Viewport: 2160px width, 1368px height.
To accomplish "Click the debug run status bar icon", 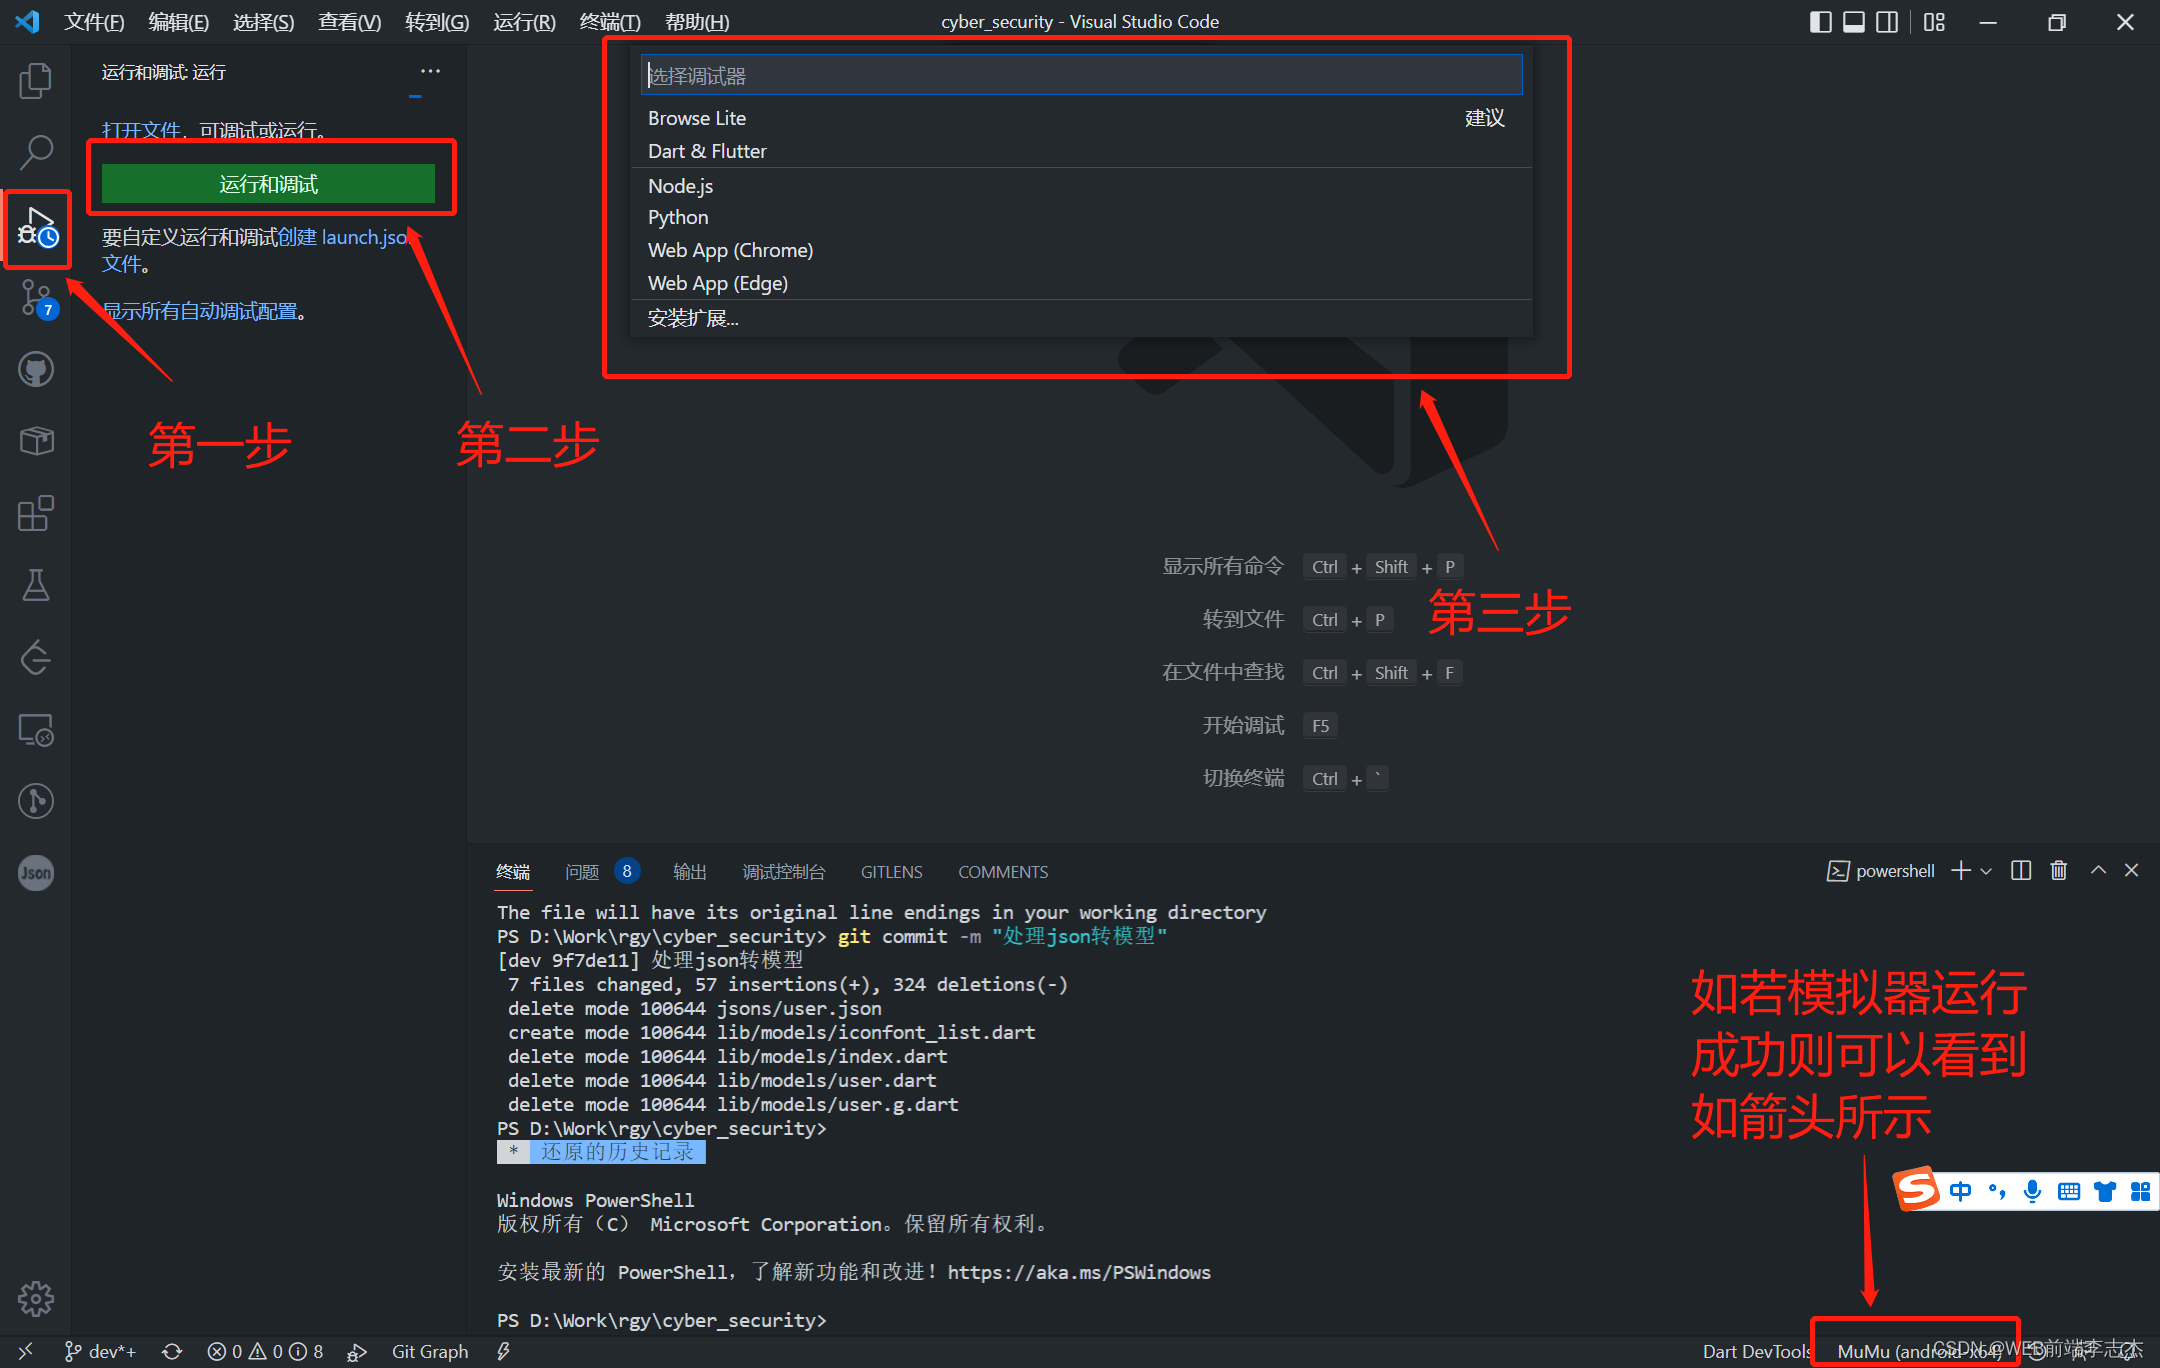I will [357, 1352].
